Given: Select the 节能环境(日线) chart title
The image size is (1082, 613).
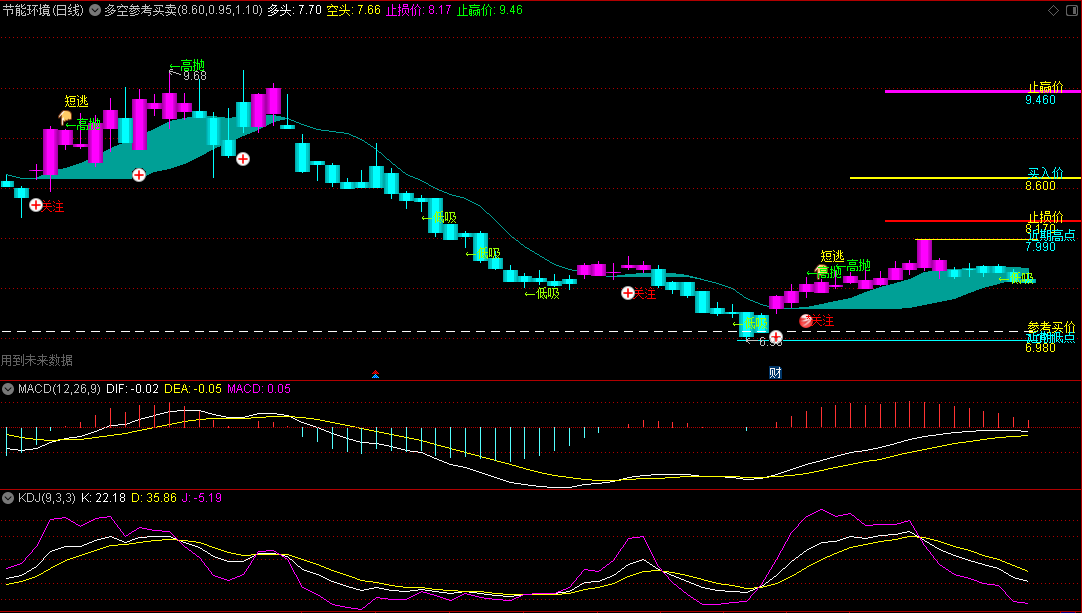Looking at the screenshot, I should point(43,10).
